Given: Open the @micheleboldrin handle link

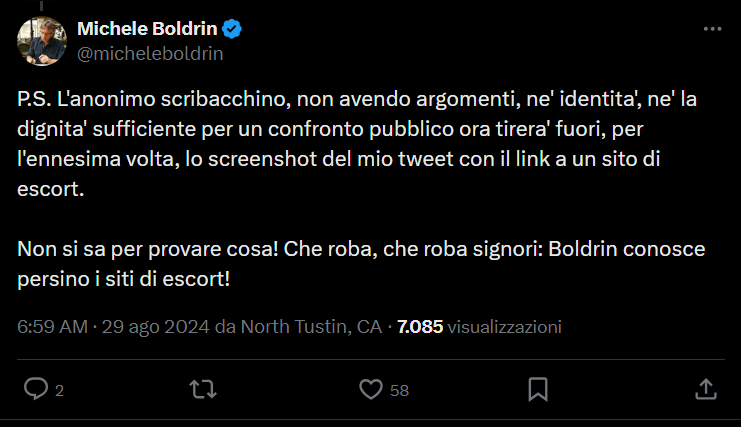Looking at the screenshot, I should [x=149, y=54].
